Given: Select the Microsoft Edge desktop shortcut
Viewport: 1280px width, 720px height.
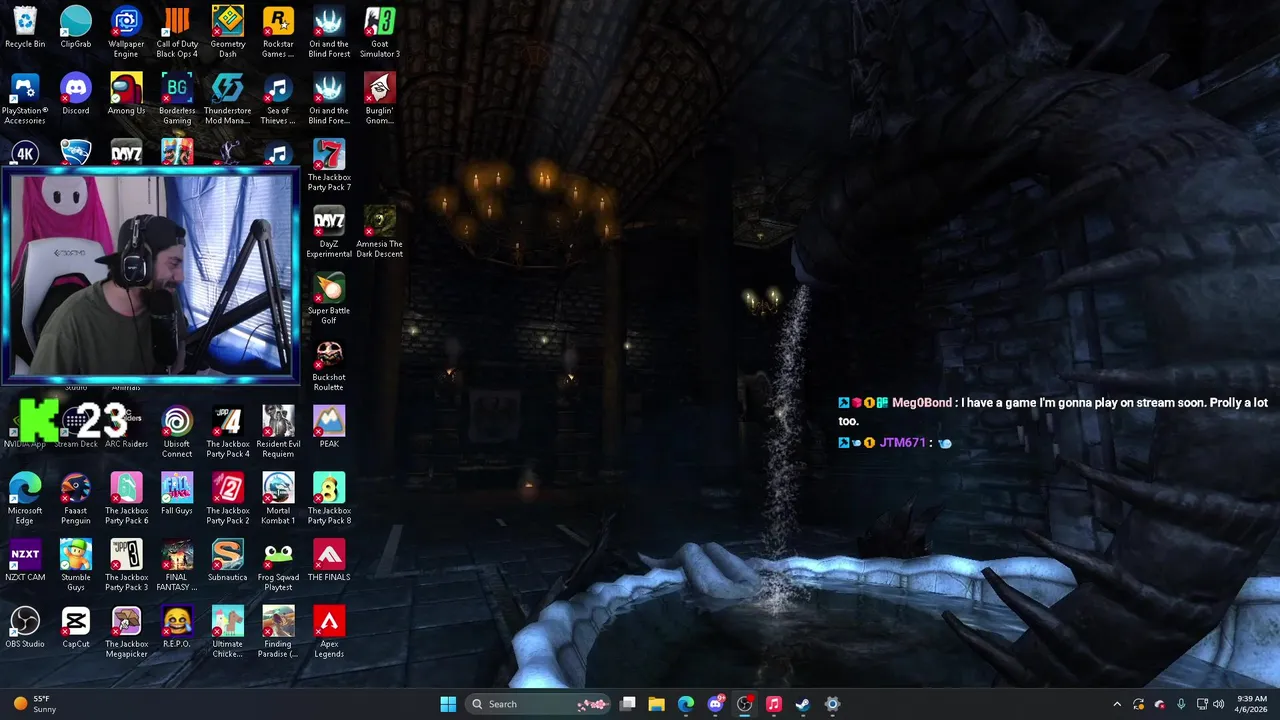Looking at the screenshot, I should [x=25, y=499].
